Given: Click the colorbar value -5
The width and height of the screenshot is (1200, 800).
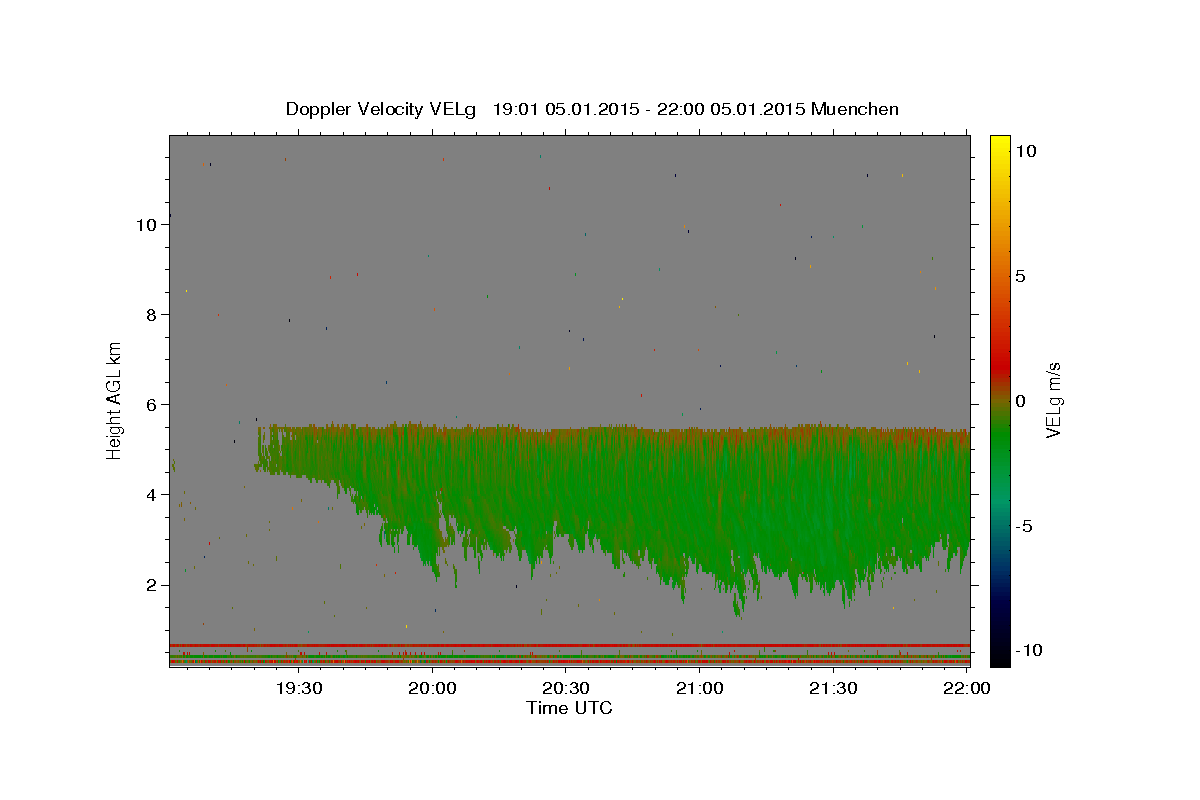Looking at the screenshot, I should click(x=1026, y=526).
